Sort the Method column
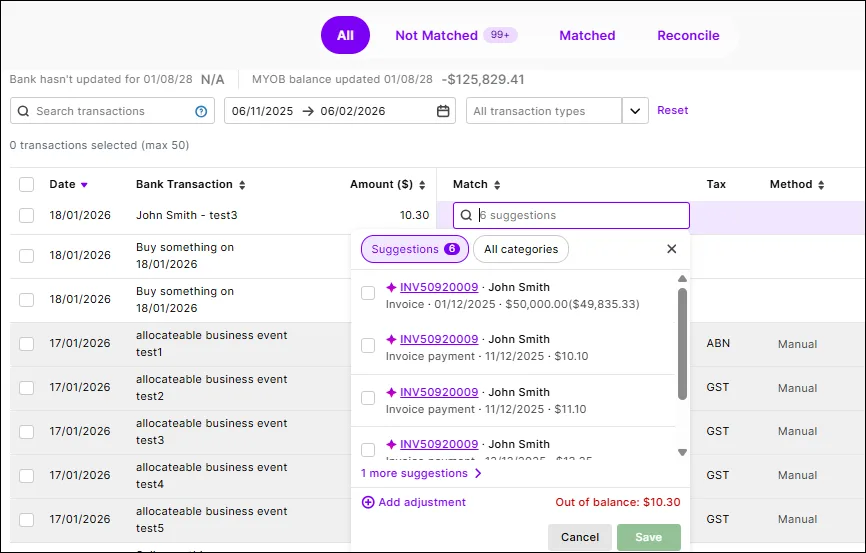Screen dimensions: 866x553 [821, 185]
